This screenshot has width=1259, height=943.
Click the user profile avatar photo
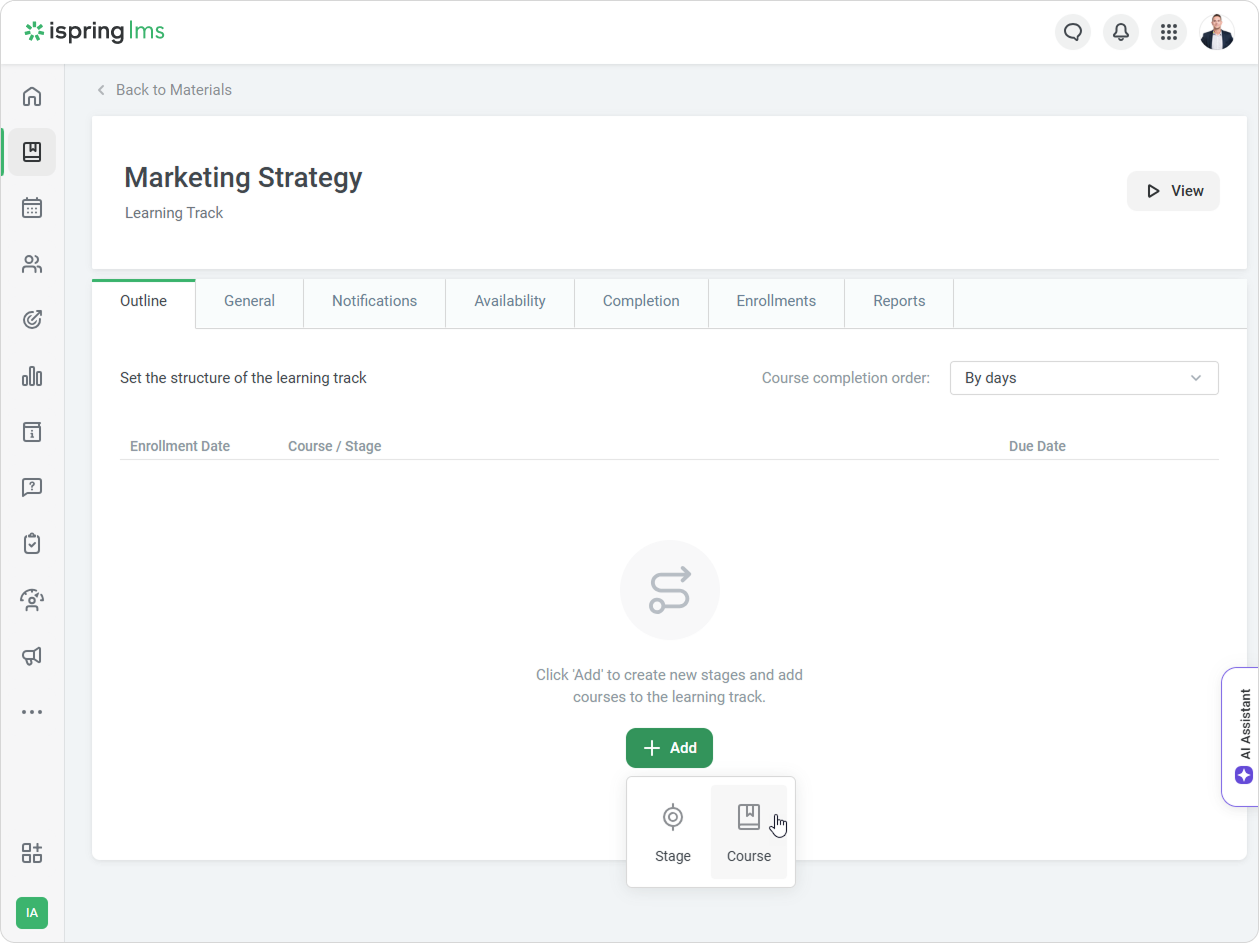coord(1217,32)
